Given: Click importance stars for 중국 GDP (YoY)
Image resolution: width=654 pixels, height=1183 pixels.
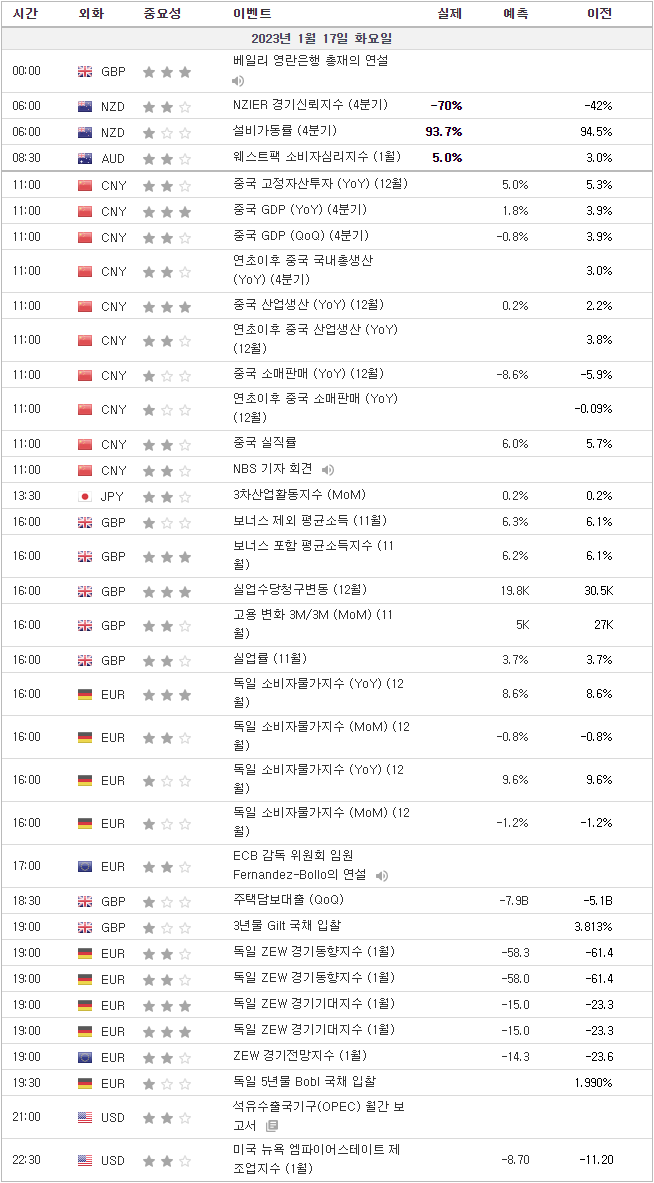Looking at the screenshot, I should pos(167,210).
